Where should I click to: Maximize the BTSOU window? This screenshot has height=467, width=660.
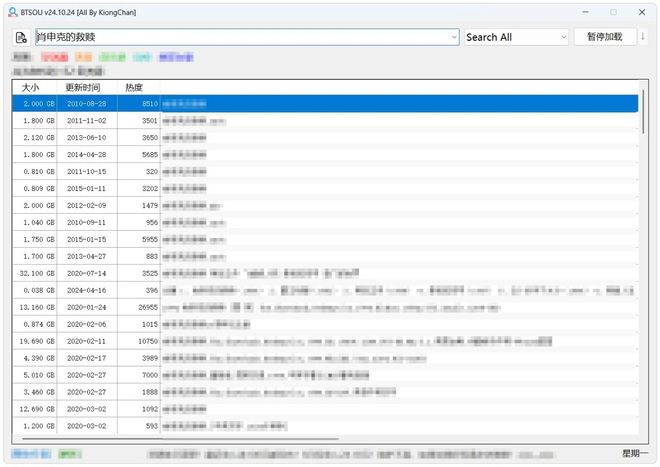613,12
